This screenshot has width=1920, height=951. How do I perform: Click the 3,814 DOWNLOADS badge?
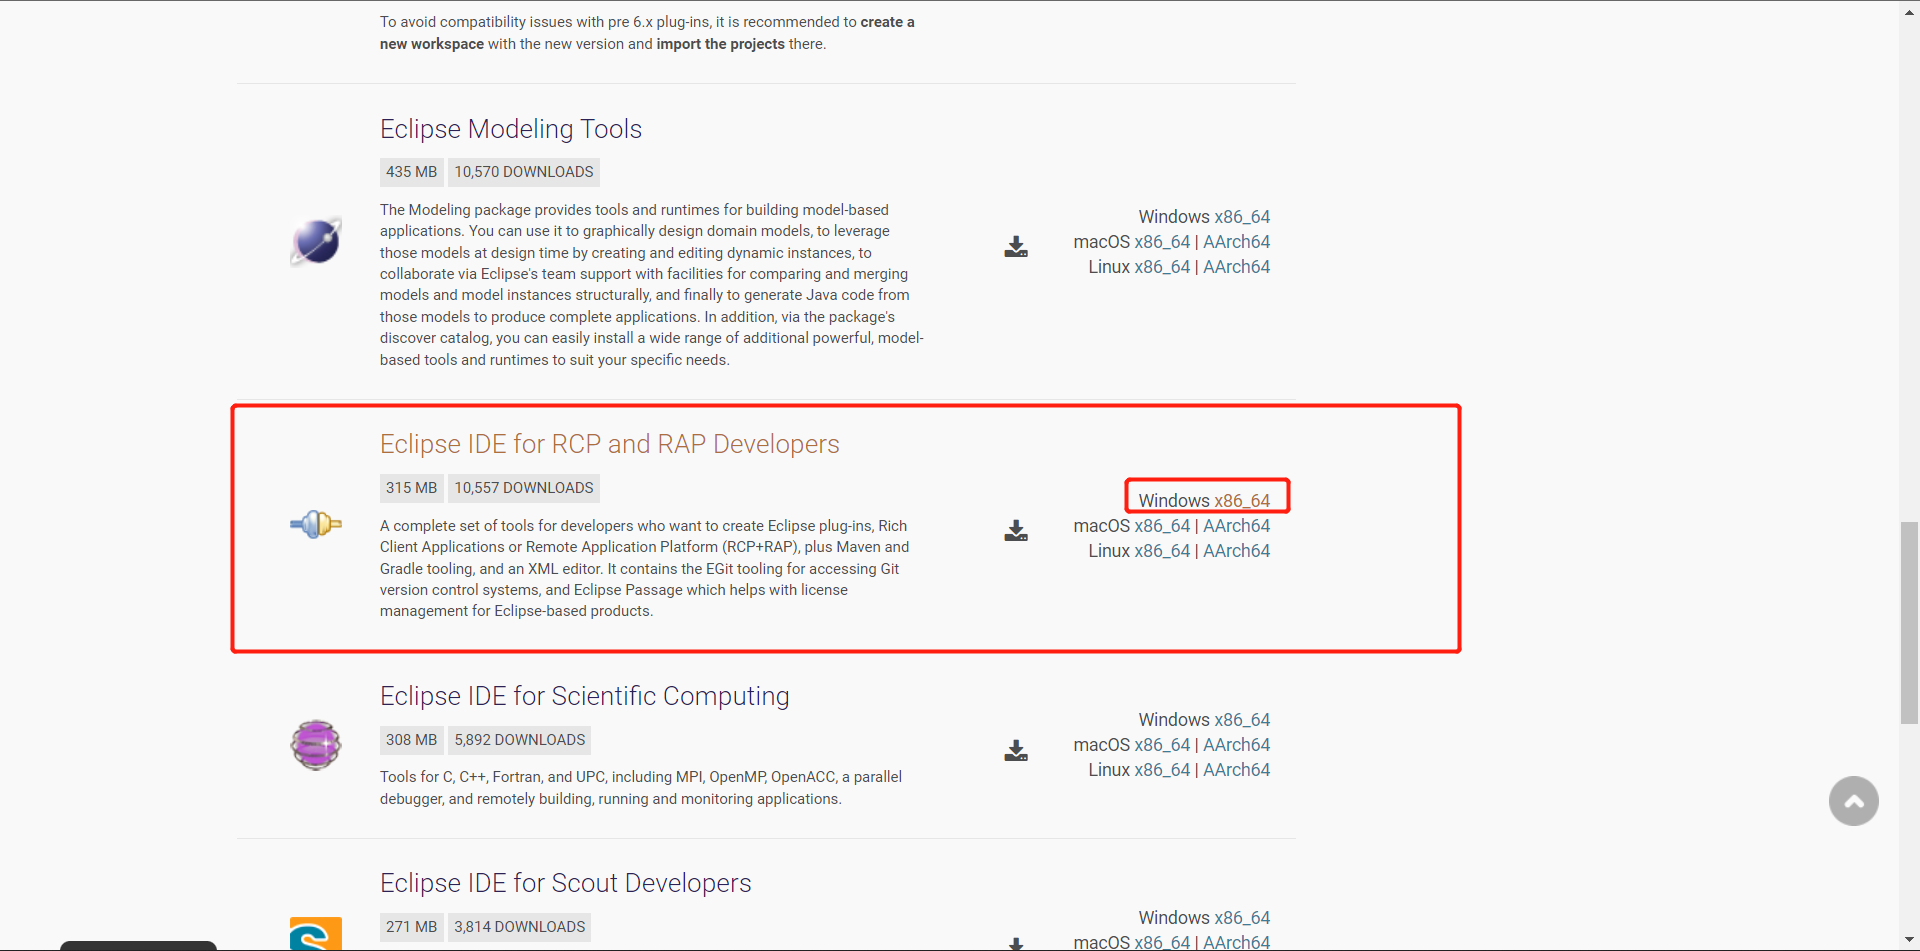pyautogui.click(x=520, y=927)
